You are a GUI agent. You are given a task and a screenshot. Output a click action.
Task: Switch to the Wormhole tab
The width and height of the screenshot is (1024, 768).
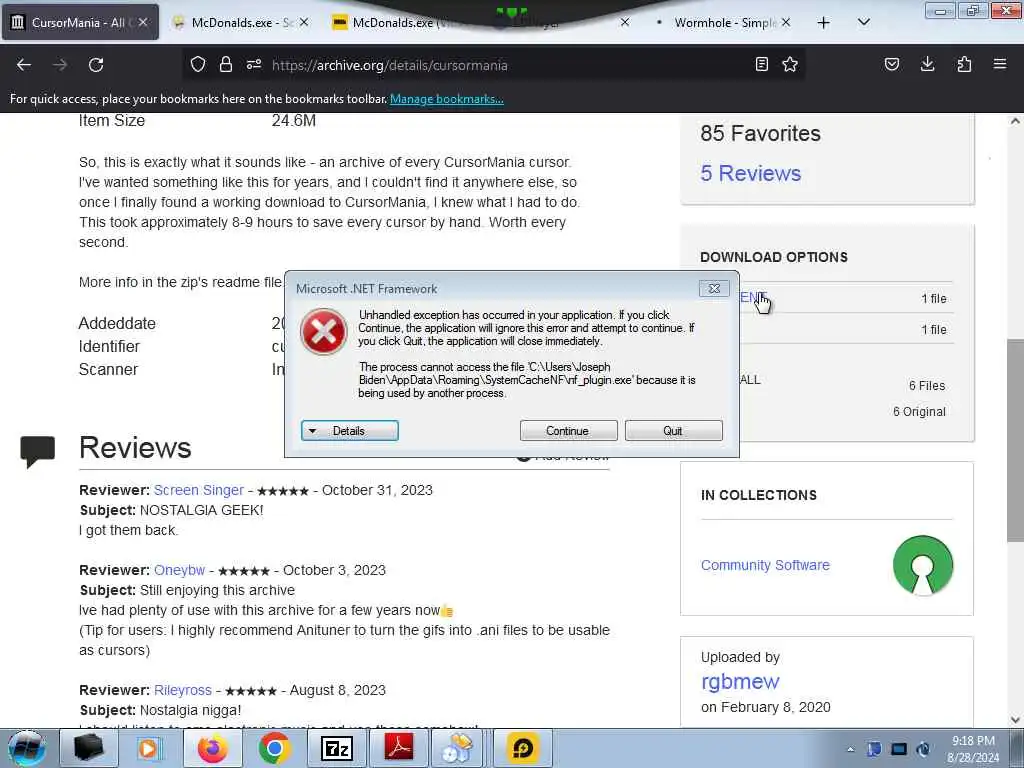coord(724,22)
